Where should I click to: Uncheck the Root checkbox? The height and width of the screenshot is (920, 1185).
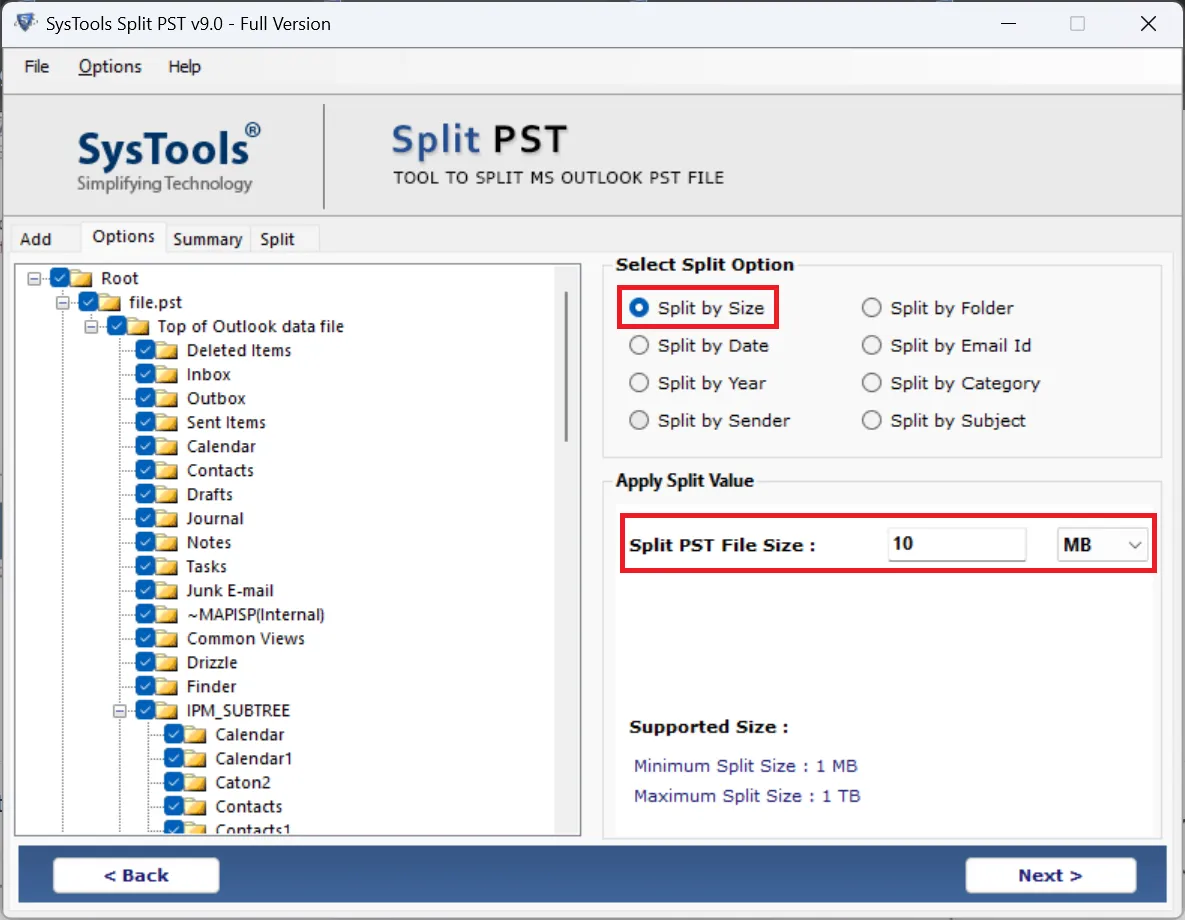point(60,277)
